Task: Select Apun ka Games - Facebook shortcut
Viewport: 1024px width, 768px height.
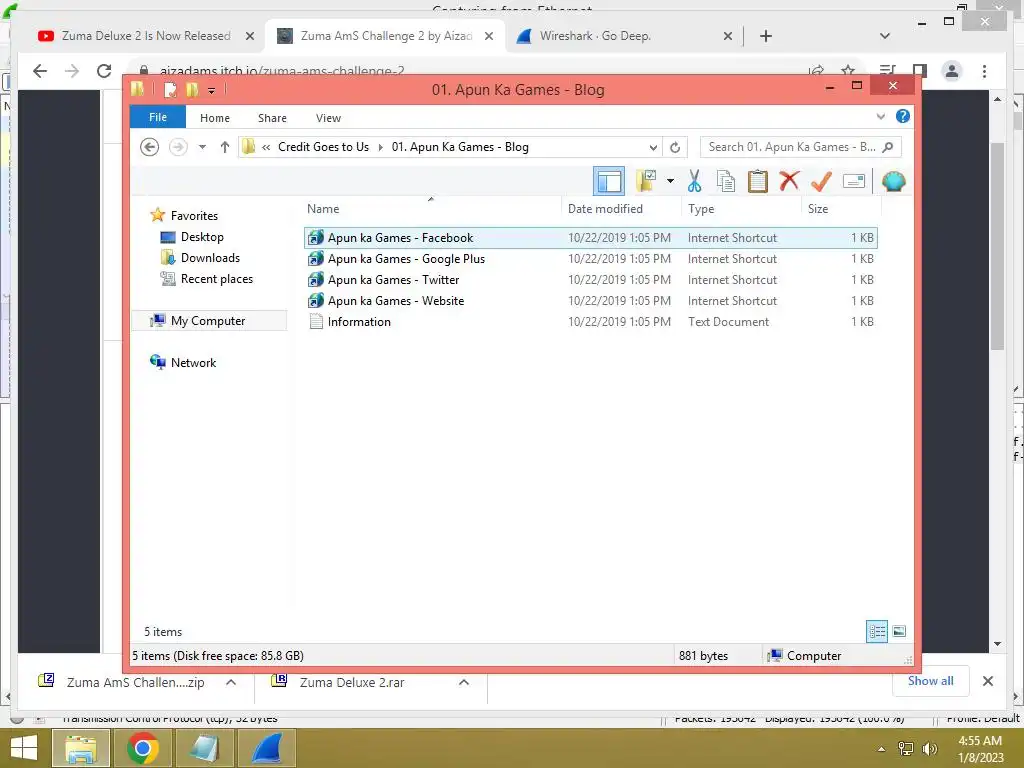Action: coord(590,238)
